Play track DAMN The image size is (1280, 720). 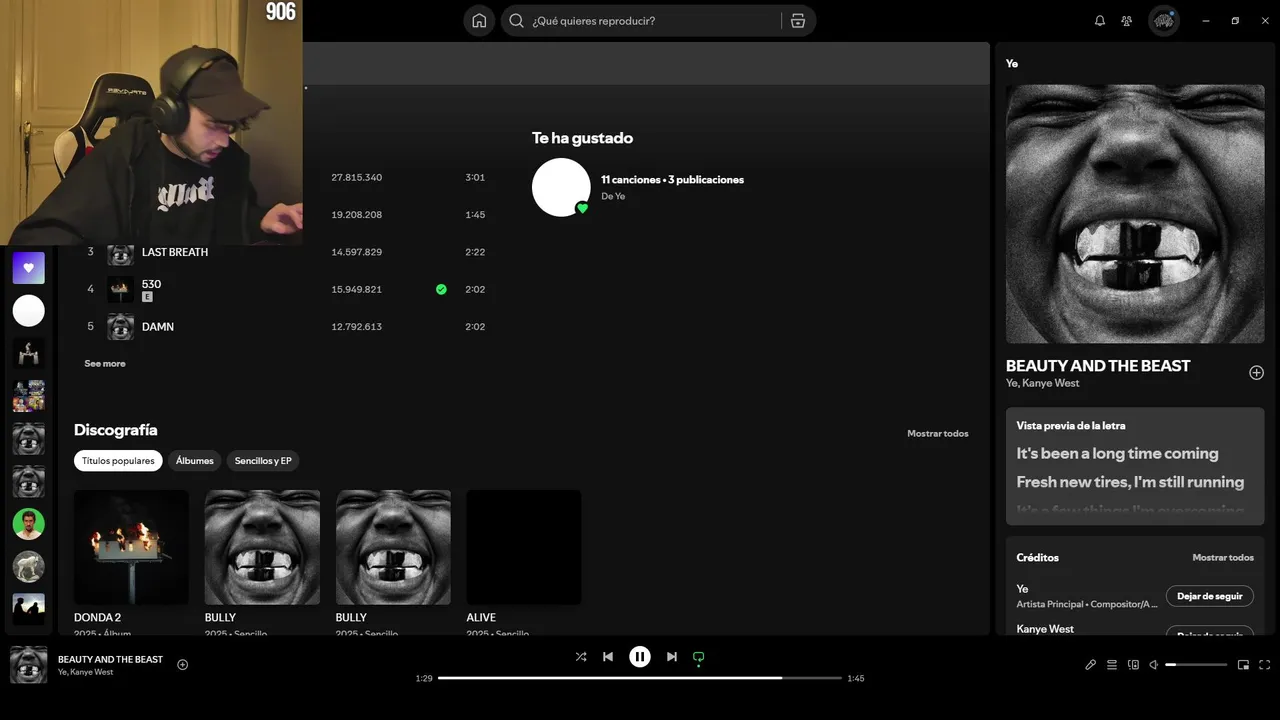(158, 327)
